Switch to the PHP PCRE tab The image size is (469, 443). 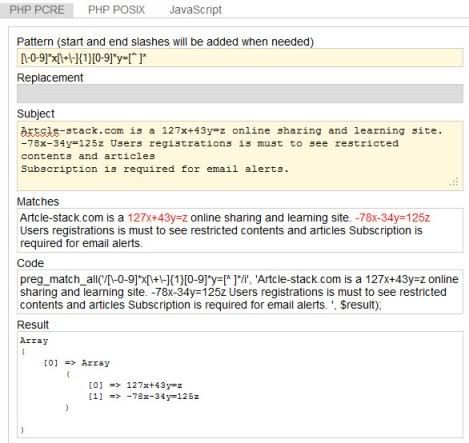36,9
